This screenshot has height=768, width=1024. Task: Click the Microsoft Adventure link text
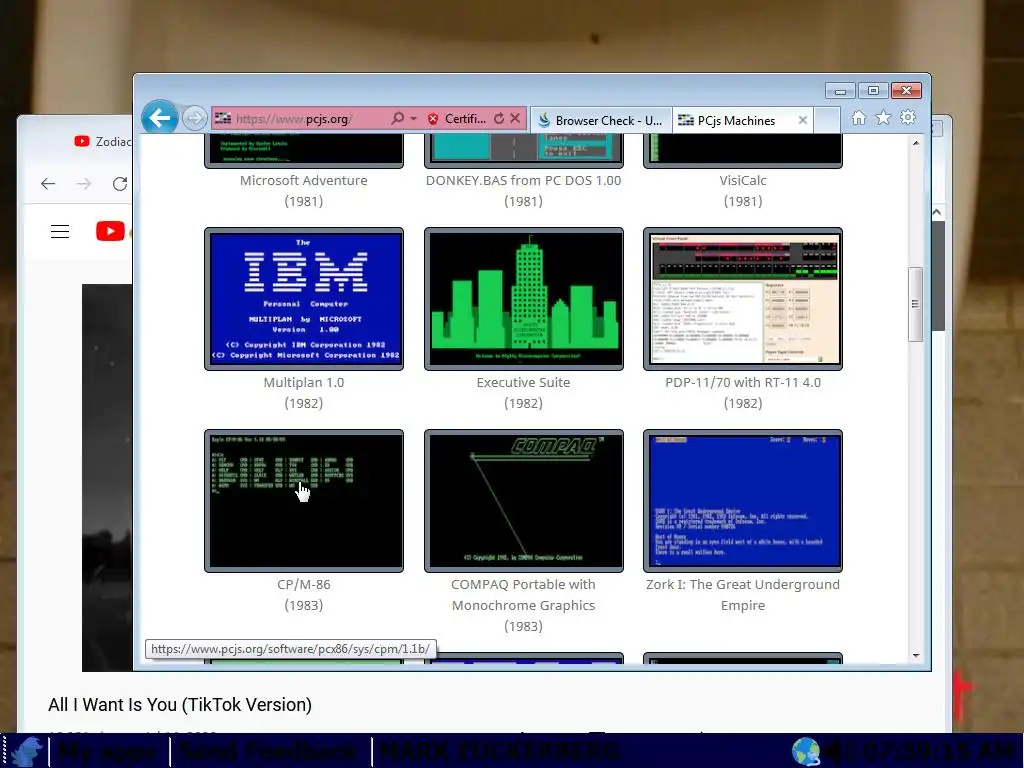tap(304, 180)
